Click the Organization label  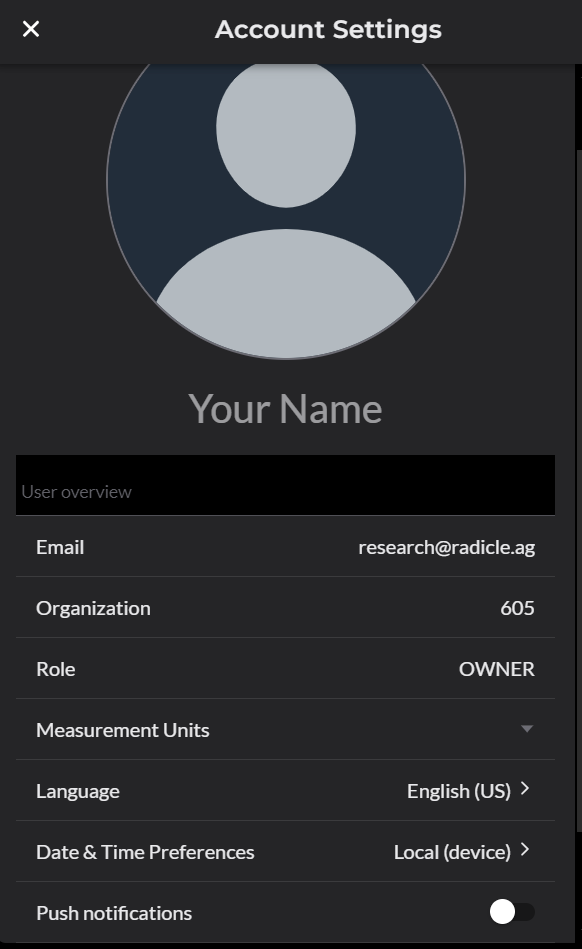click(93, 608)
